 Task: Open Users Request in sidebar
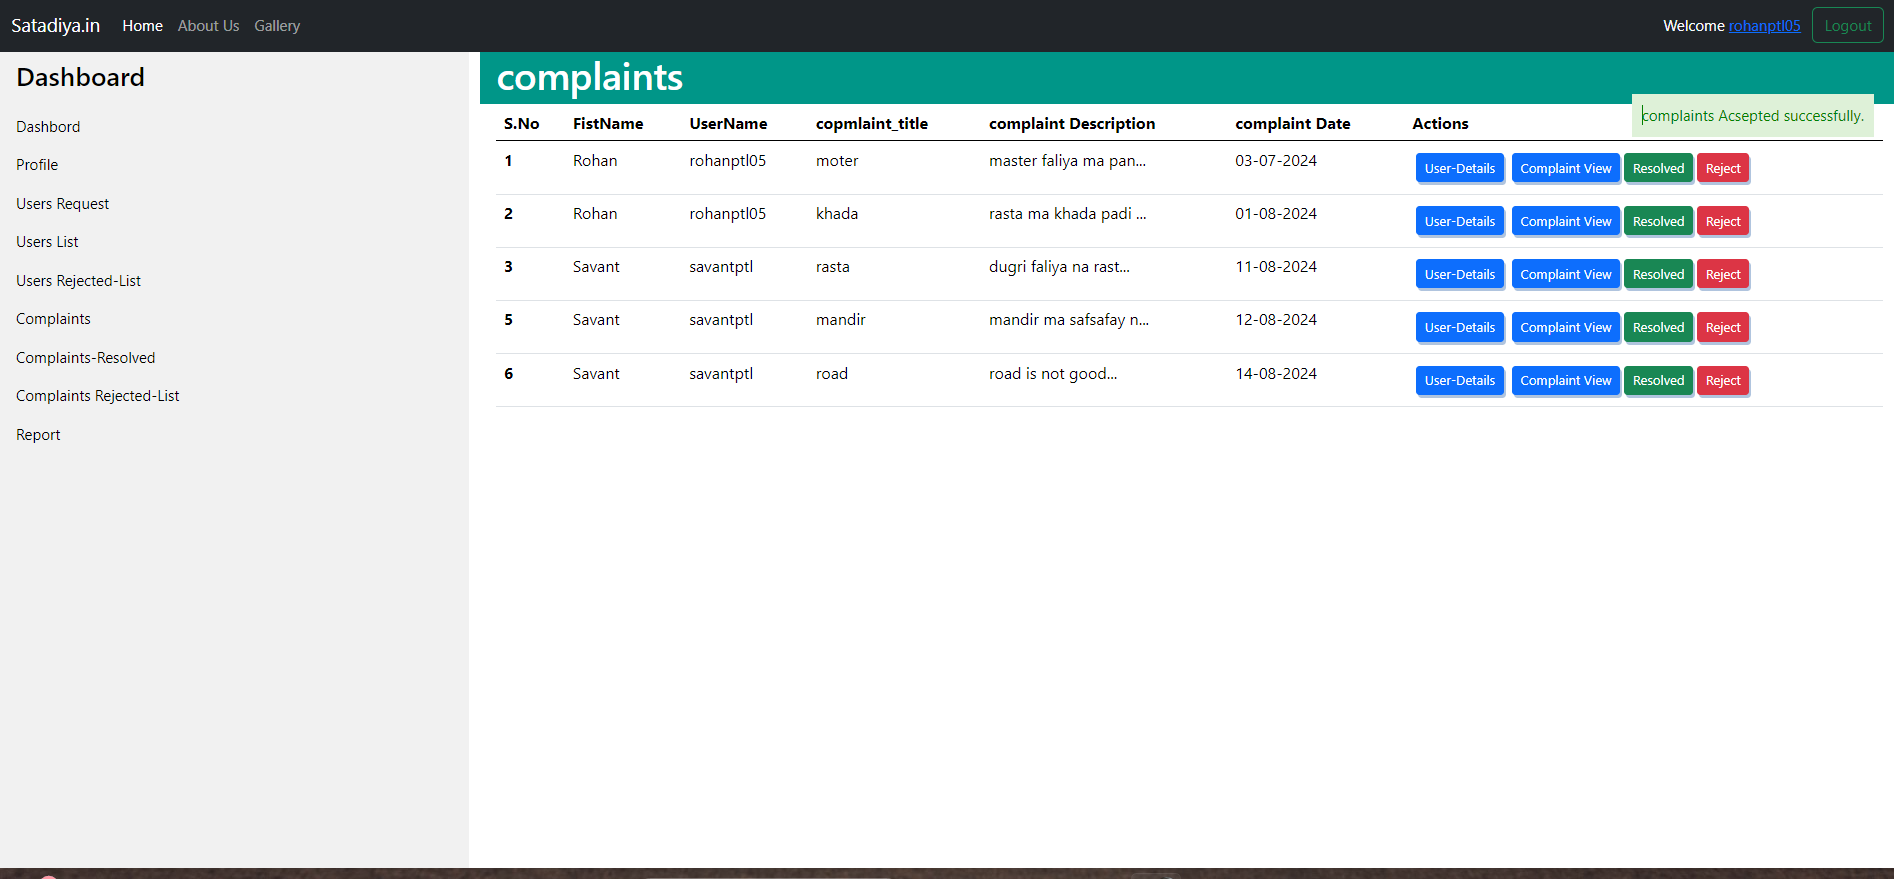(62, 204)
